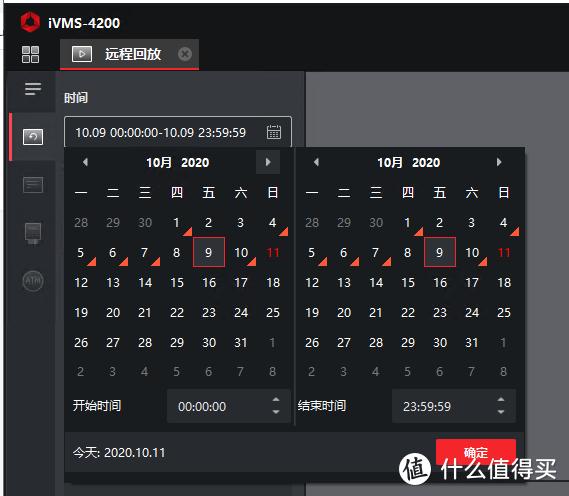Select the playback icon in the sidebar
This screenshot has height=496, width=569.
tap(33, 137)
